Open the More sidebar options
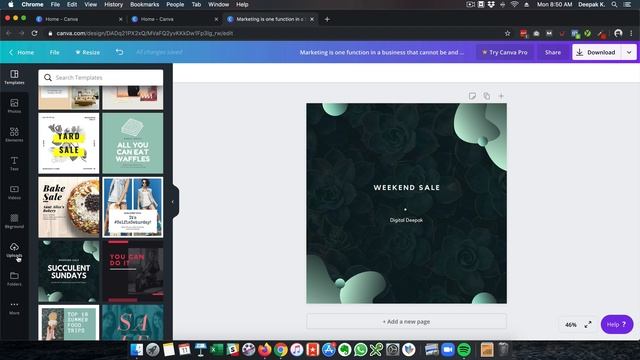 14,307
